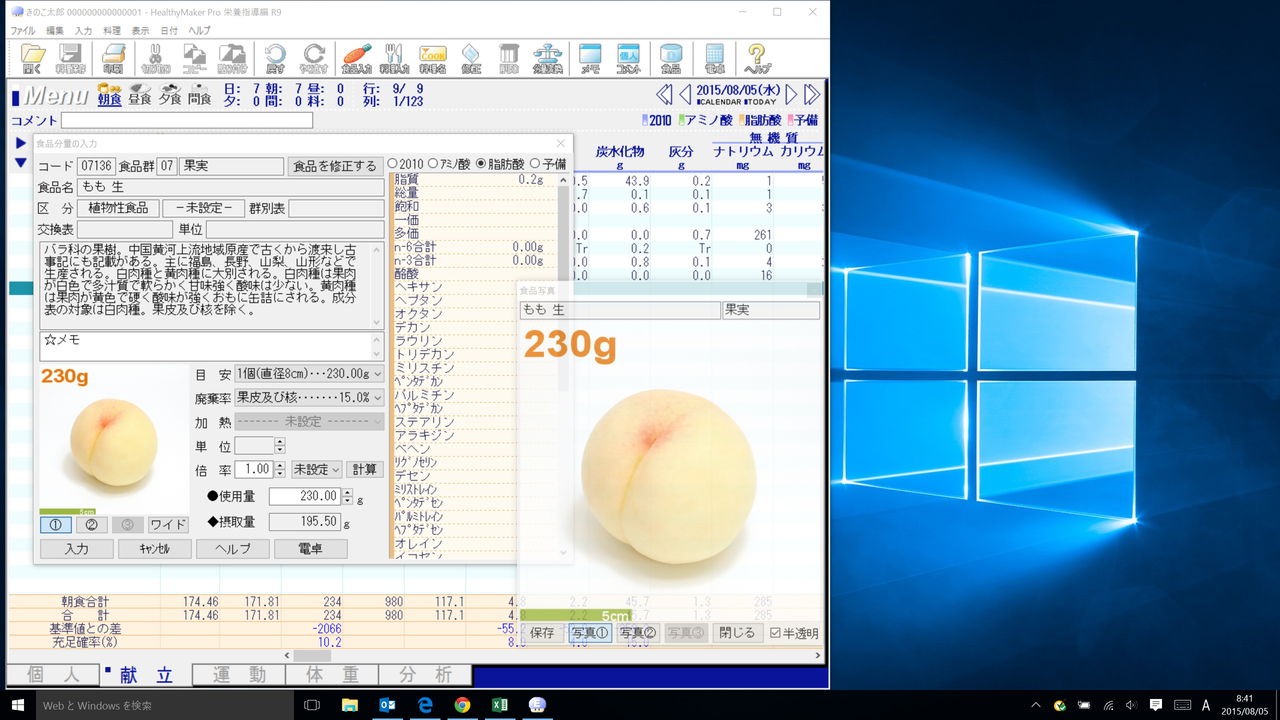Open the Memo (メモ) toolbar icon
Screen dimensions: 1280x720
[x=590, y=59]
